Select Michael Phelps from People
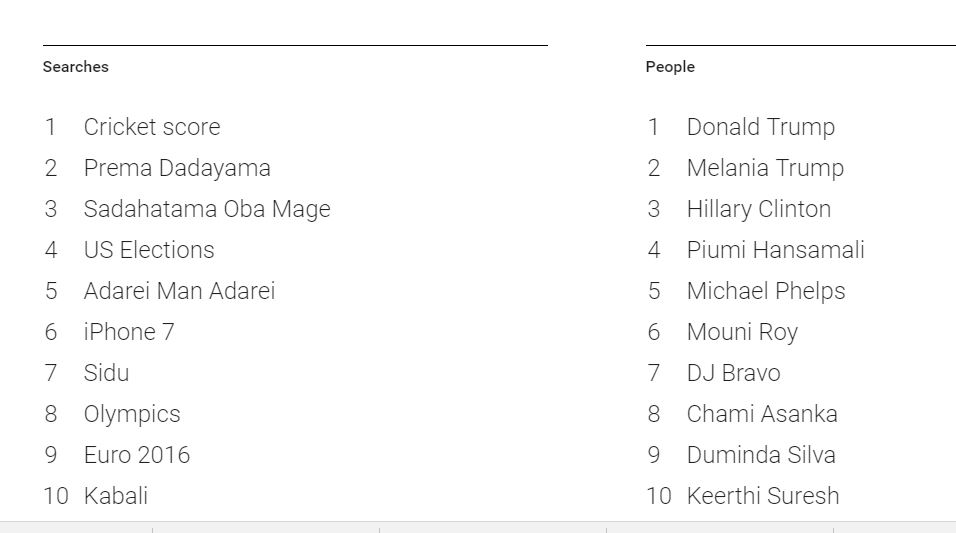 click(766, 291)
